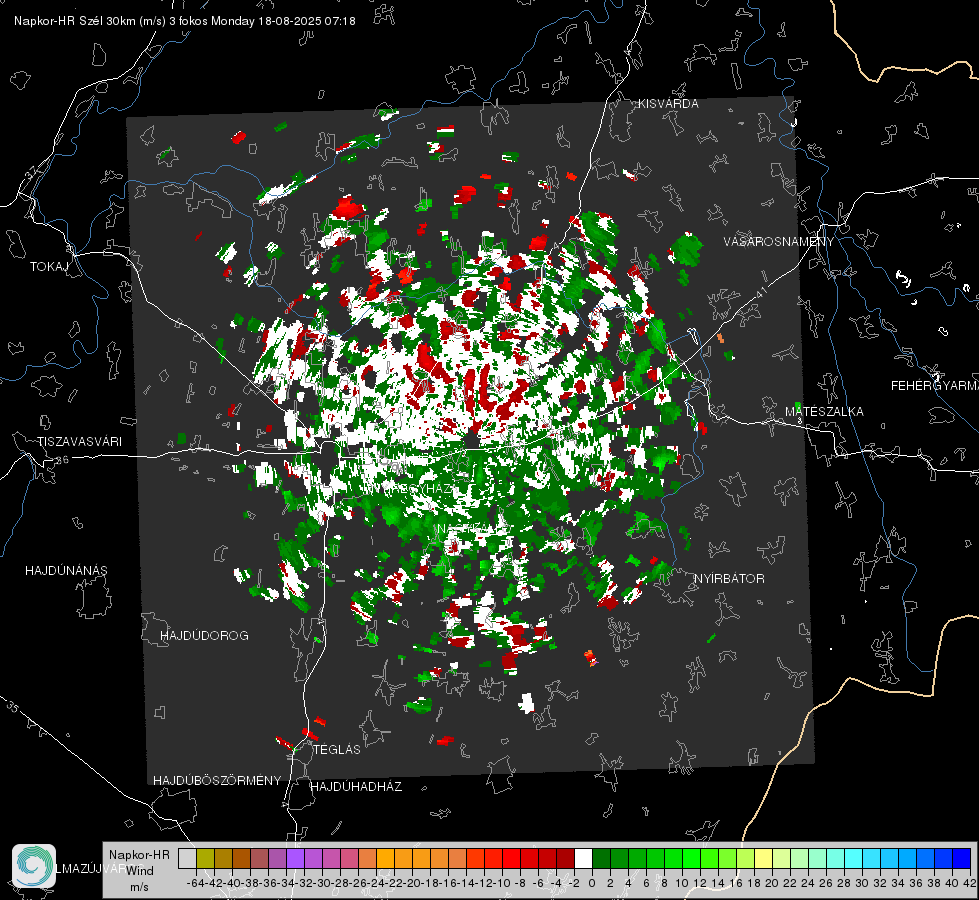This screenshot has height=900, width=979.
Task: Click the legend value "-64"
Action: (196, 883)
